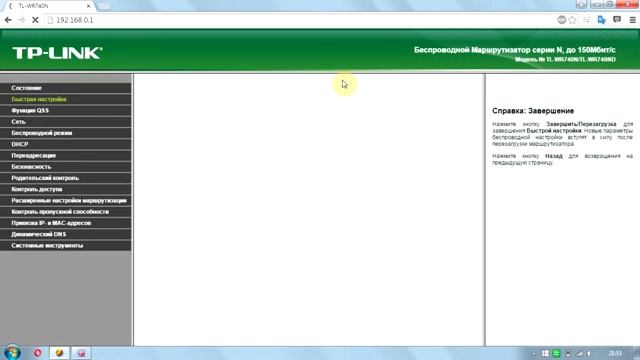
Task: Launch Opera from the taskbar
Action: [x=38, y=353]
